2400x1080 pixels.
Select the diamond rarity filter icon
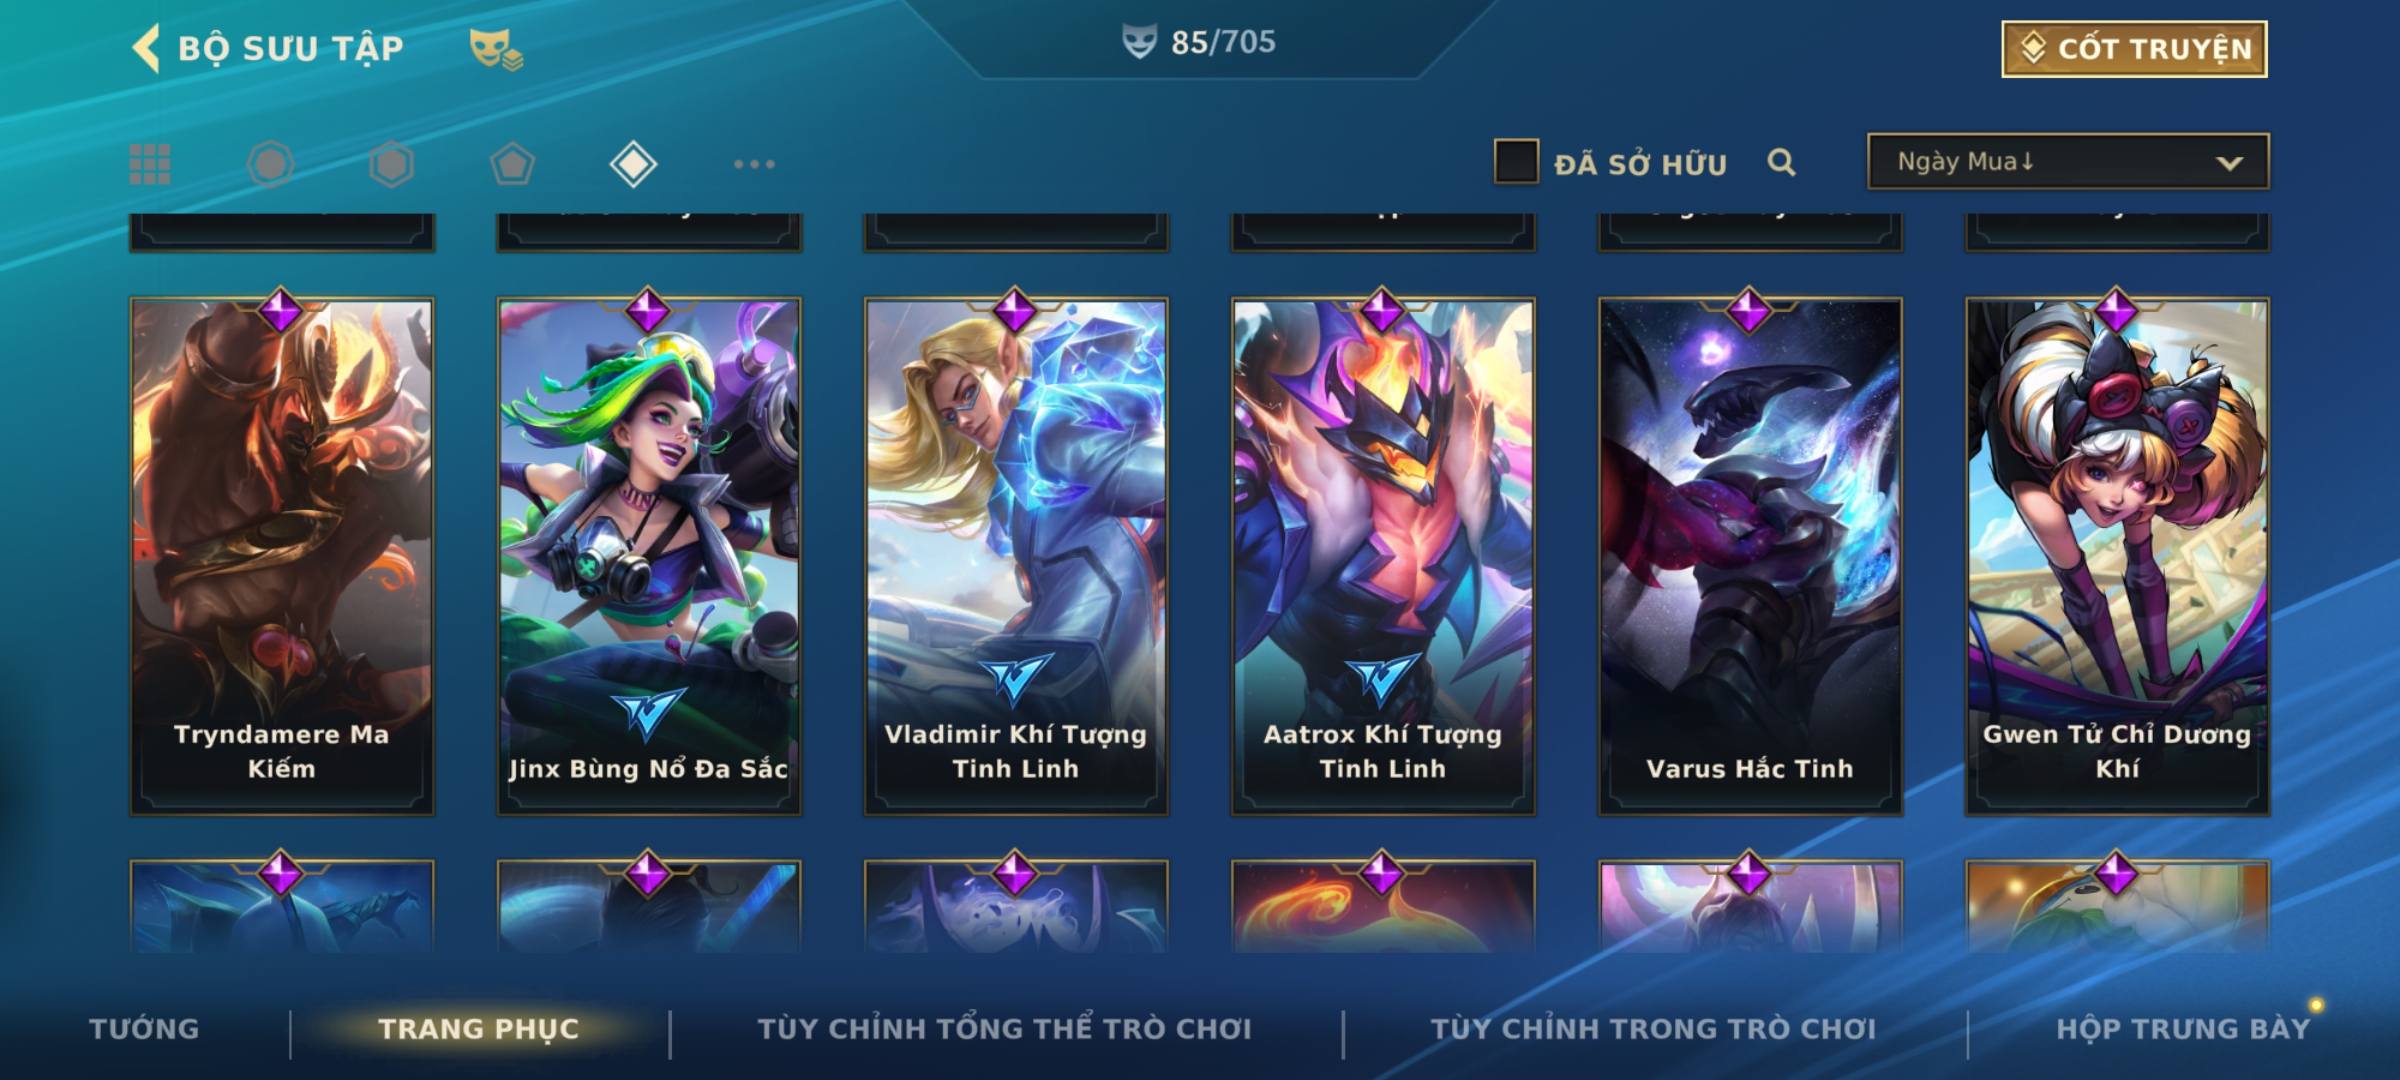pos(633,164)
